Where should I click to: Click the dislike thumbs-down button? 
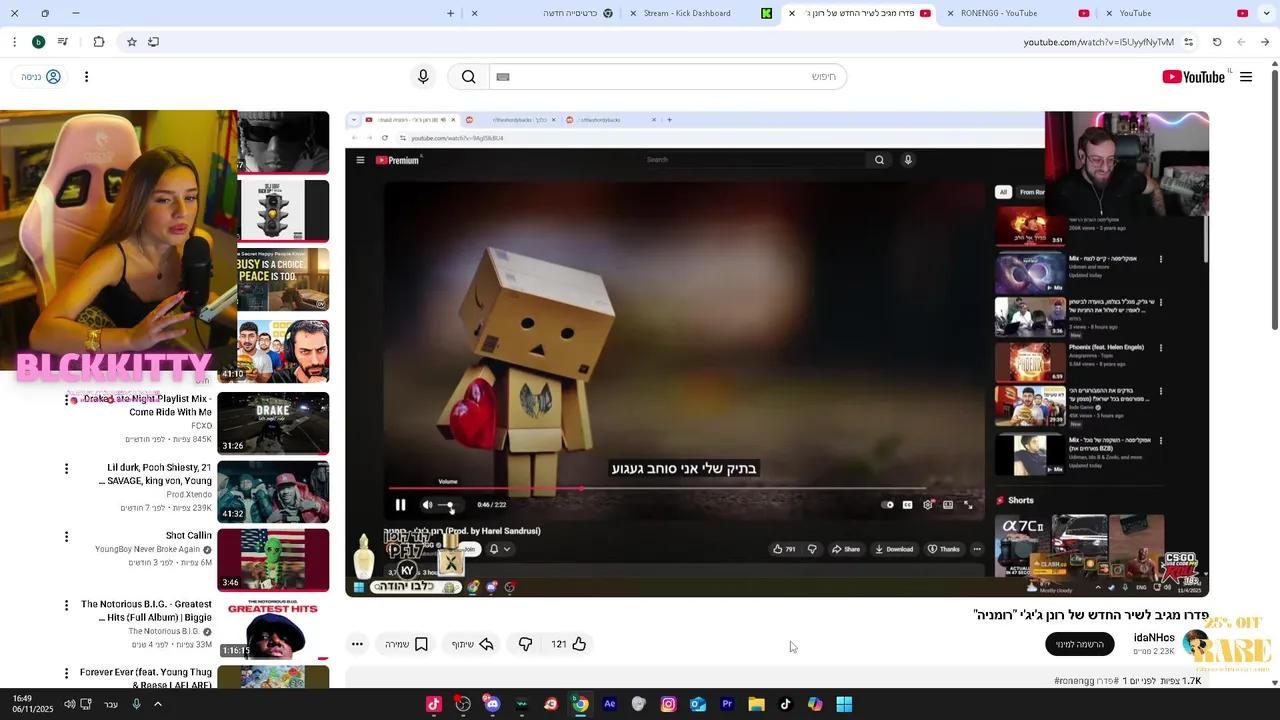pos(525,644)
